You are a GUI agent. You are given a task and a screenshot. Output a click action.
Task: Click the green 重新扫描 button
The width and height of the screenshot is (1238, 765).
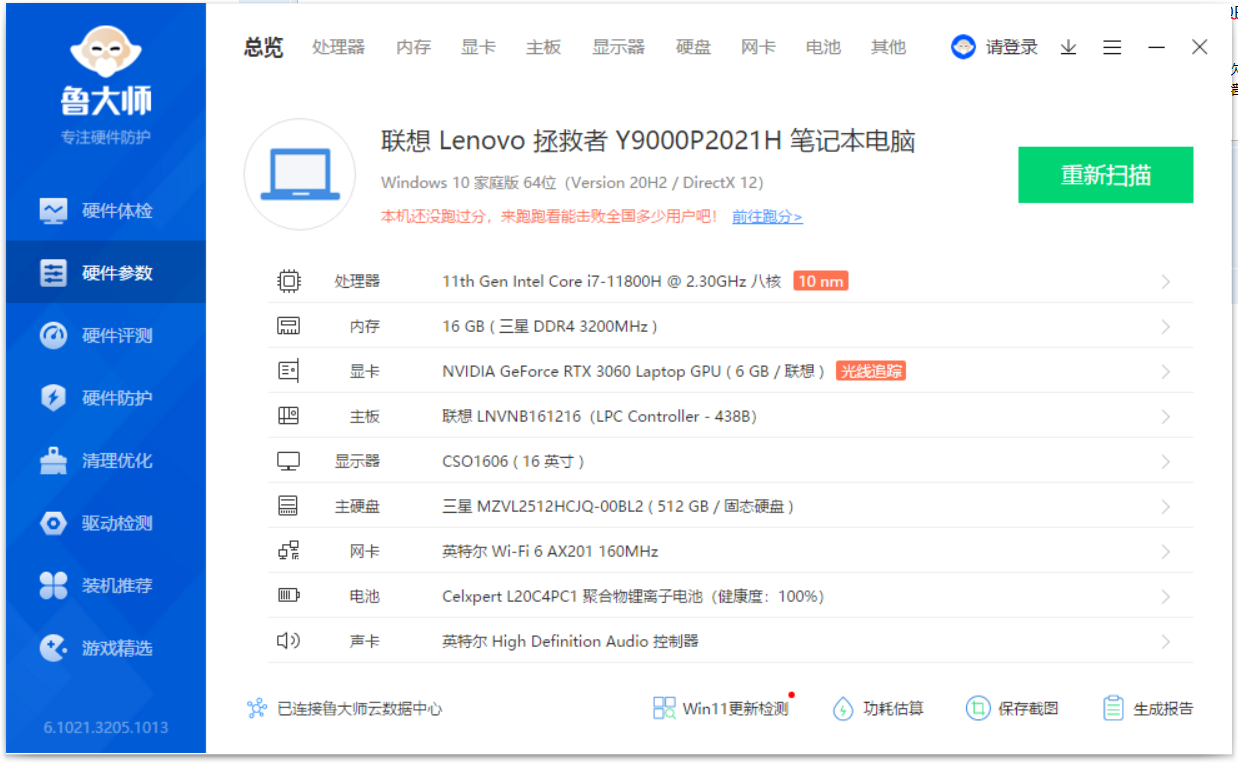(x=1106, y=175)
